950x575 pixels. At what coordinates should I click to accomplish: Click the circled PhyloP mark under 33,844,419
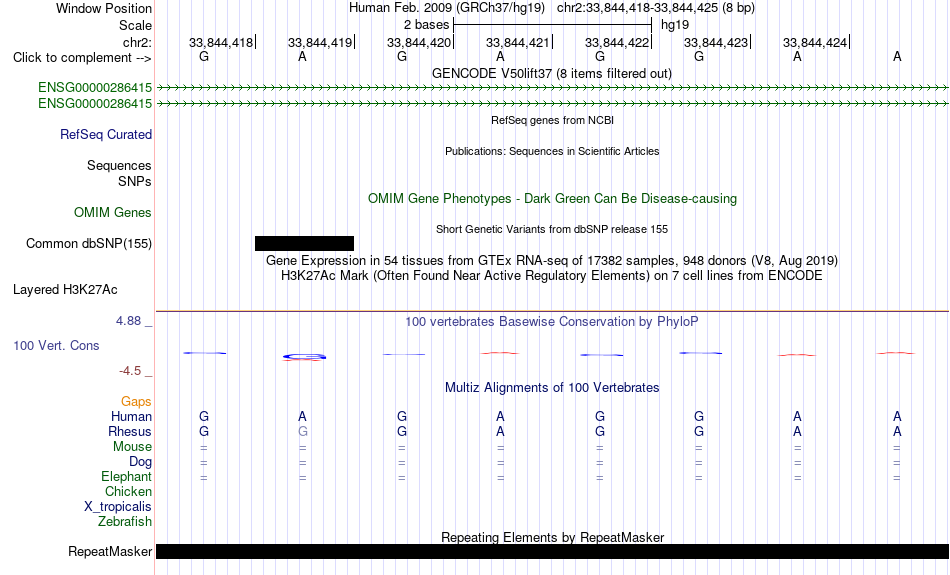(304, 357)
